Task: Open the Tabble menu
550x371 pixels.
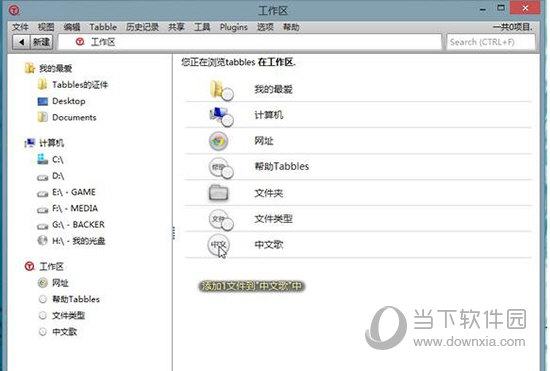Action: point(103,27)
